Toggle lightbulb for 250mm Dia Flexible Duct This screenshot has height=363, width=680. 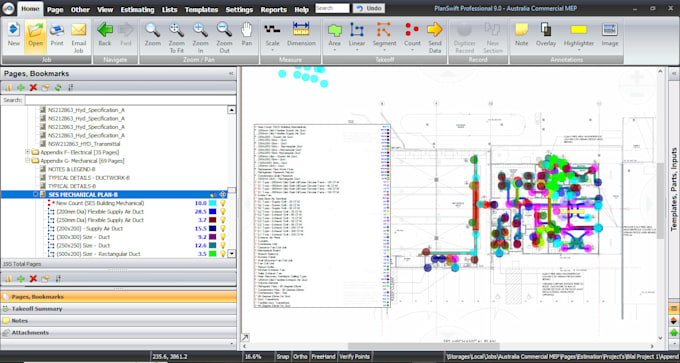tap(223, 220)
